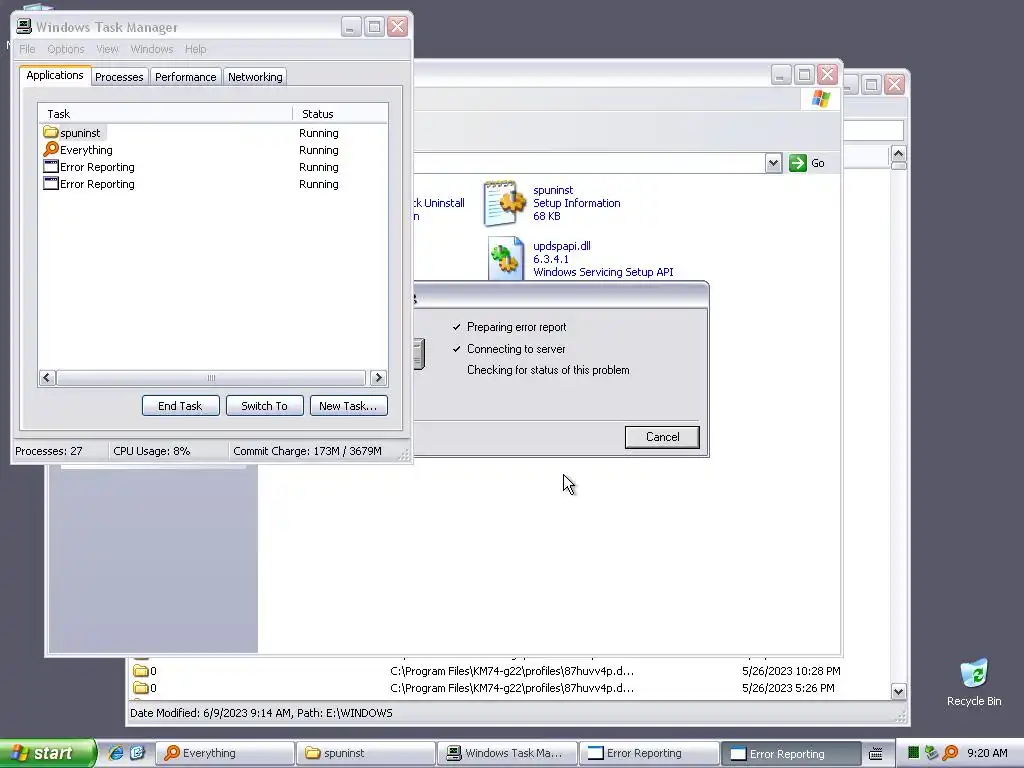Click Everything status bar path text

[x=261, y=713]
